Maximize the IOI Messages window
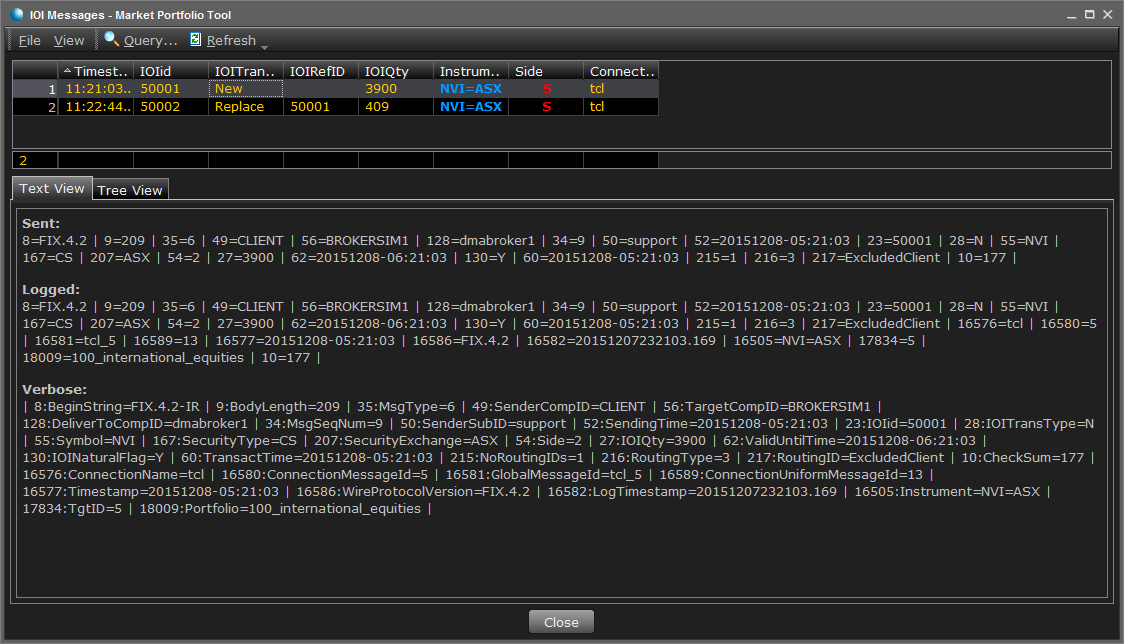This screenshot has width=1124, height=644. (1085, 13)
